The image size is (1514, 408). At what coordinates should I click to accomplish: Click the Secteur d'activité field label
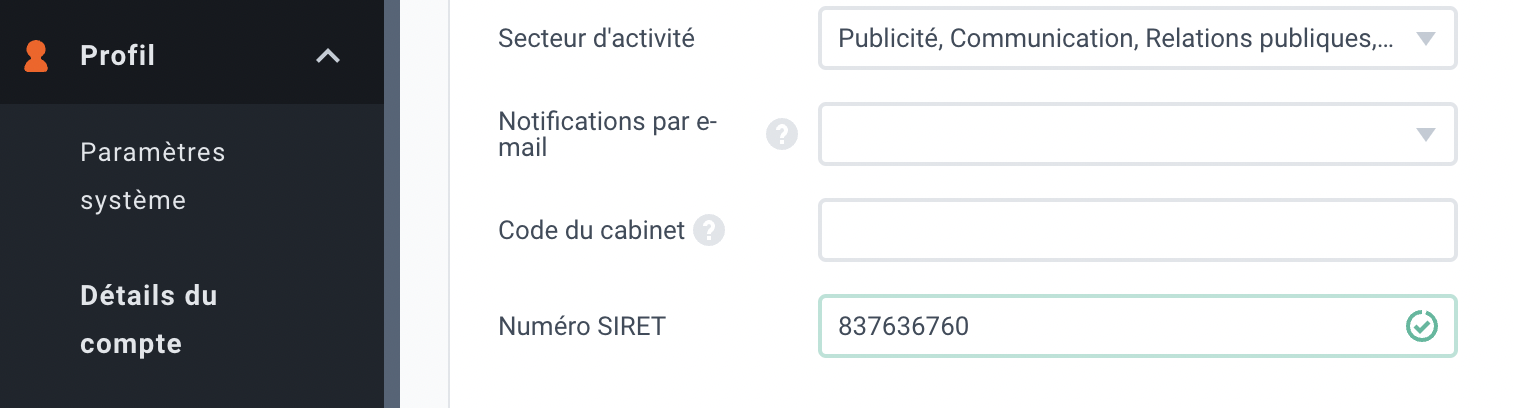pos(596,39)
